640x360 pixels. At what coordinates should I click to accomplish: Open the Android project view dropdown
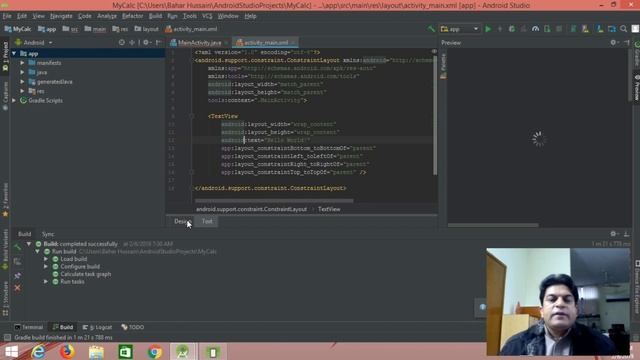33,42
